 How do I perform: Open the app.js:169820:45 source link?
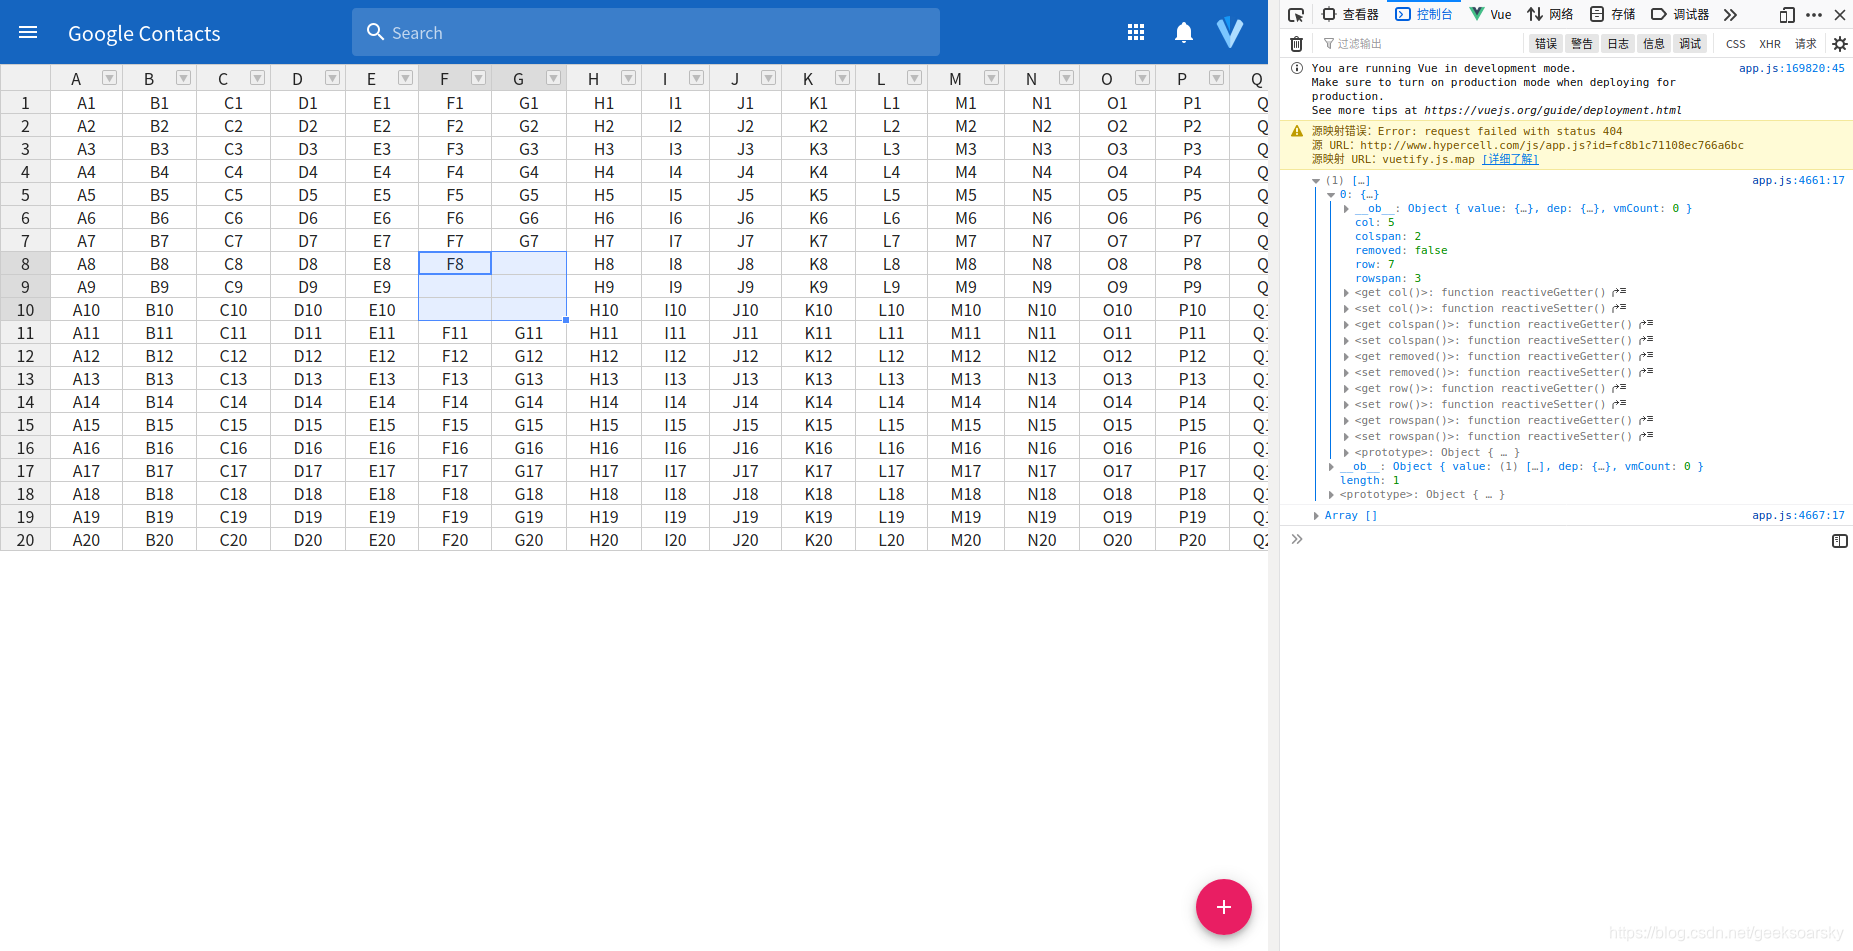(x=1791, y=68)
